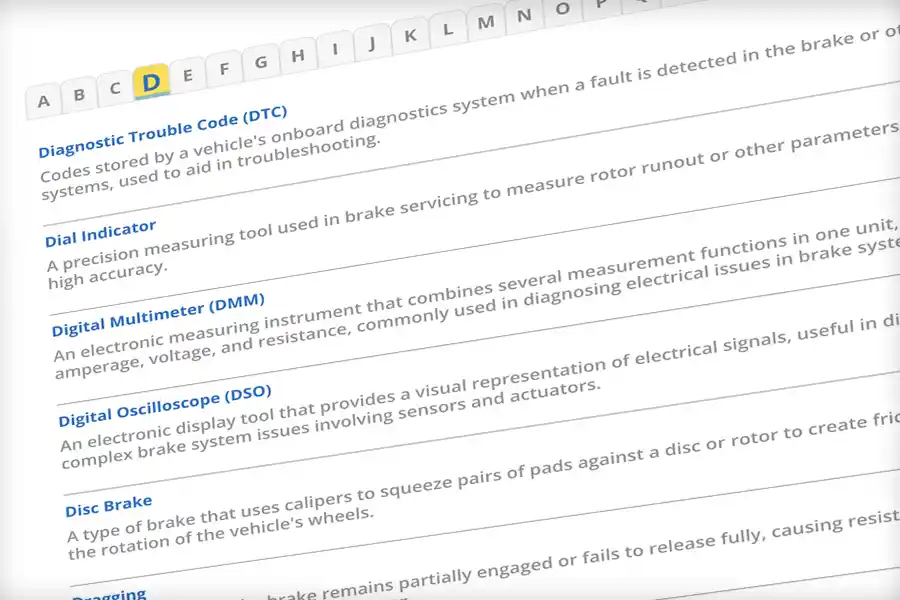
Task: Switch to the B tab
Action: tap(79, 94)
